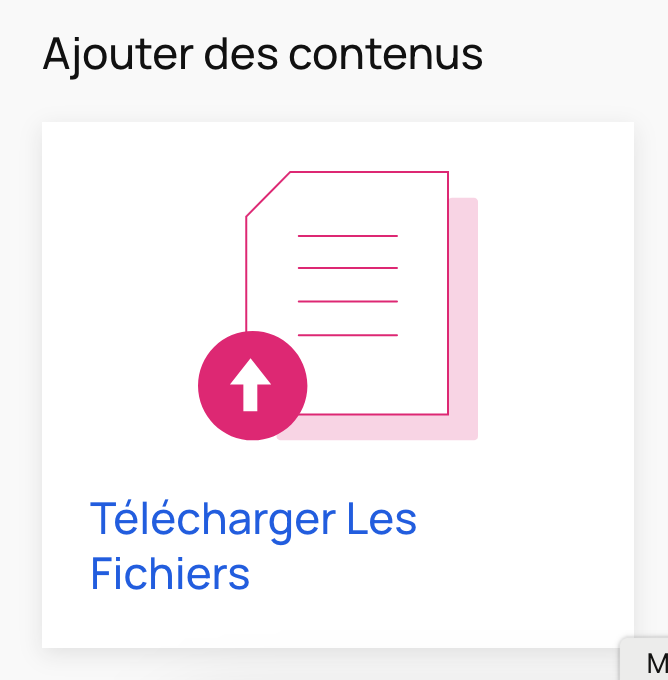Click the pink text lines inside the document
Screen dimensions: 668x680
click(x=348, y=285)
